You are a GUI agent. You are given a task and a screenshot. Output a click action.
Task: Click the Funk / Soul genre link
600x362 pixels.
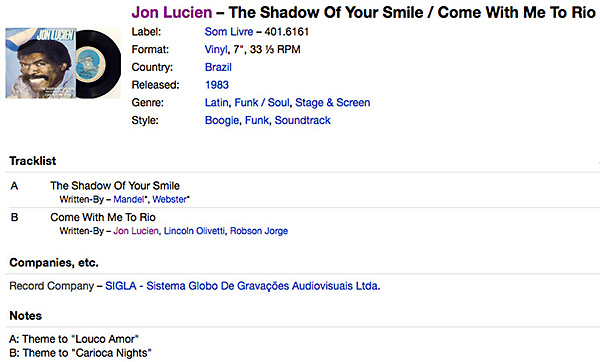[x=262, y=103]
